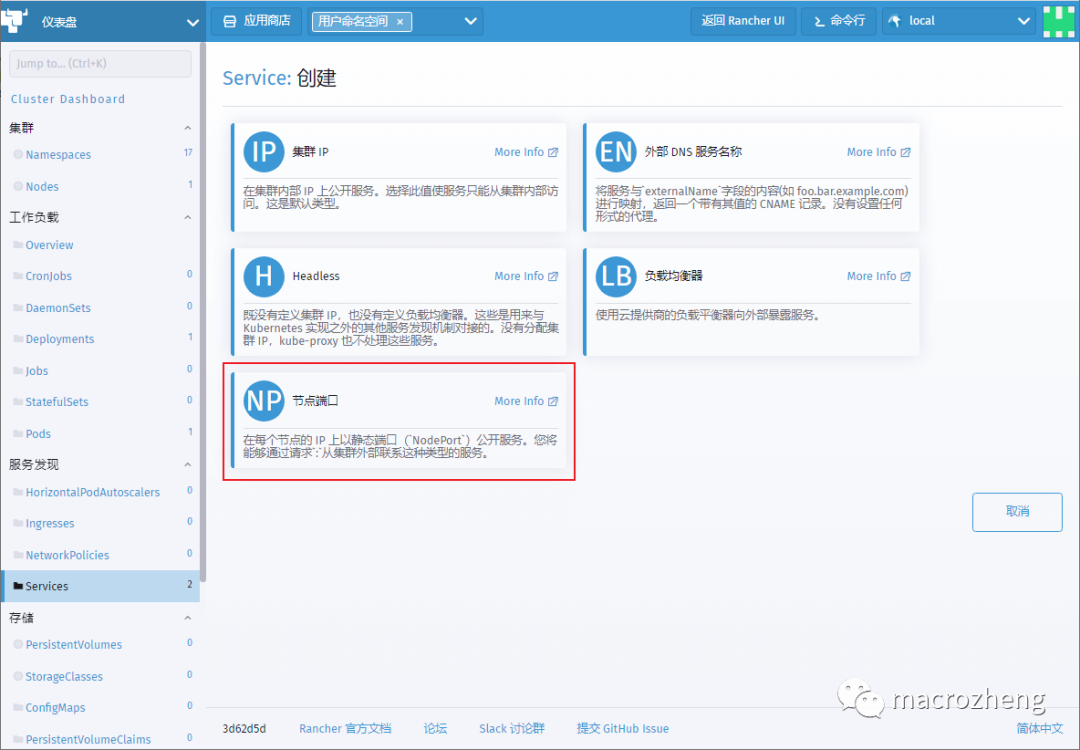Click 返回 Rancher UI button
The height and width of the screenshot is (750, 1080).
point(743,21)
